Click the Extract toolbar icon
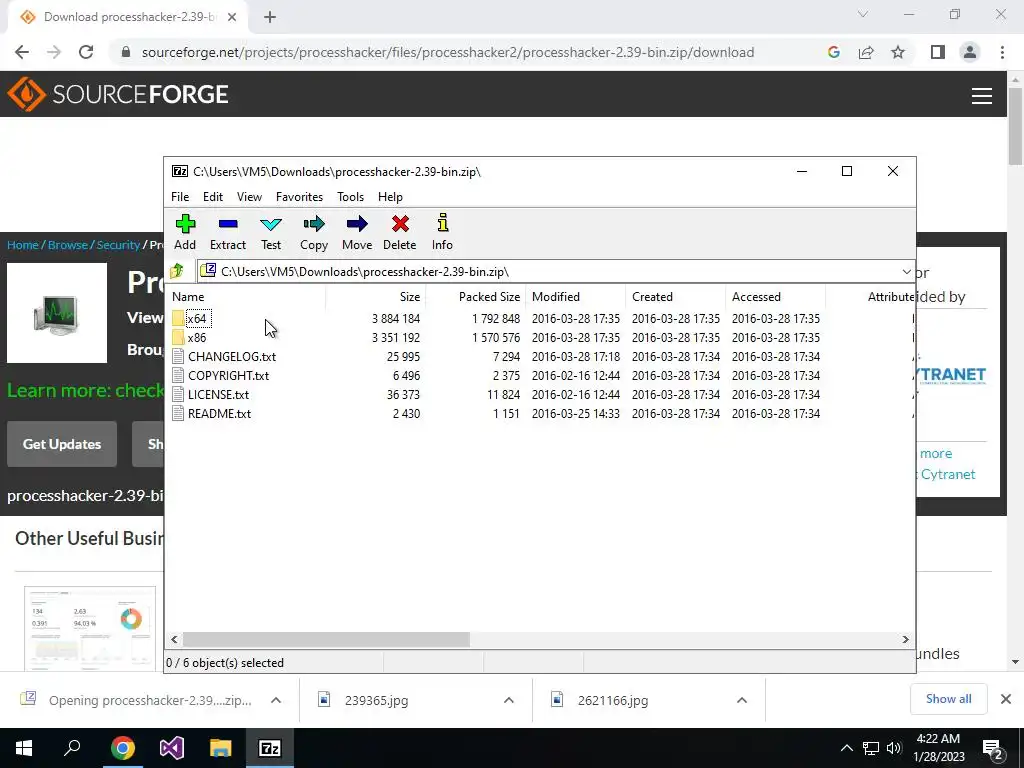 click(228, 225)
